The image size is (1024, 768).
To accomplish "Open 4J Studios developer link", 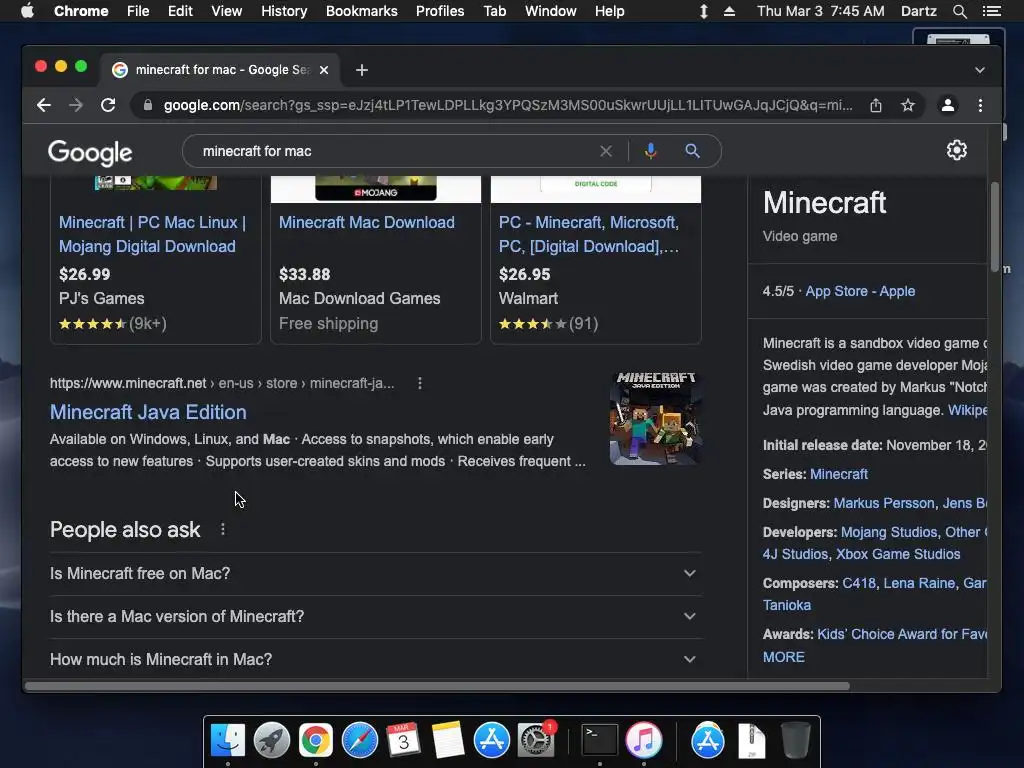I will coord(795,554).
